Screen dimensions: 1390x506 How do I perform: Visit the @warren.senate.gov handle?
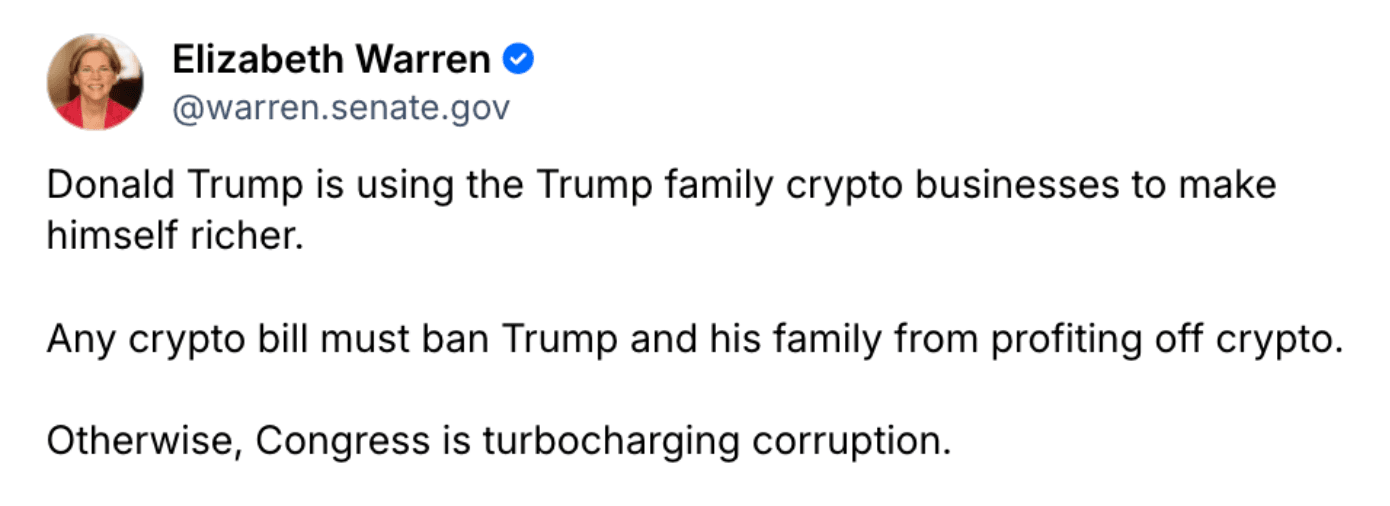341,109
